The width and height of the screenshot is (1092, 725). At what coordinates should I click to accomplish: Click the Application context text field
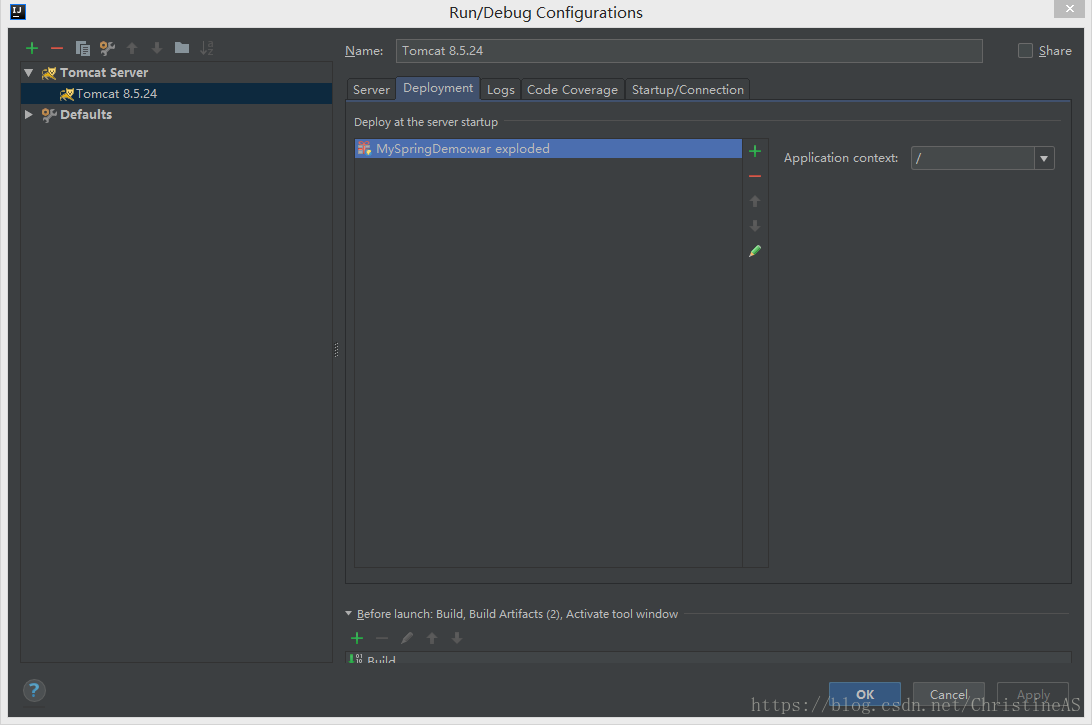click(x=973, y=158)
